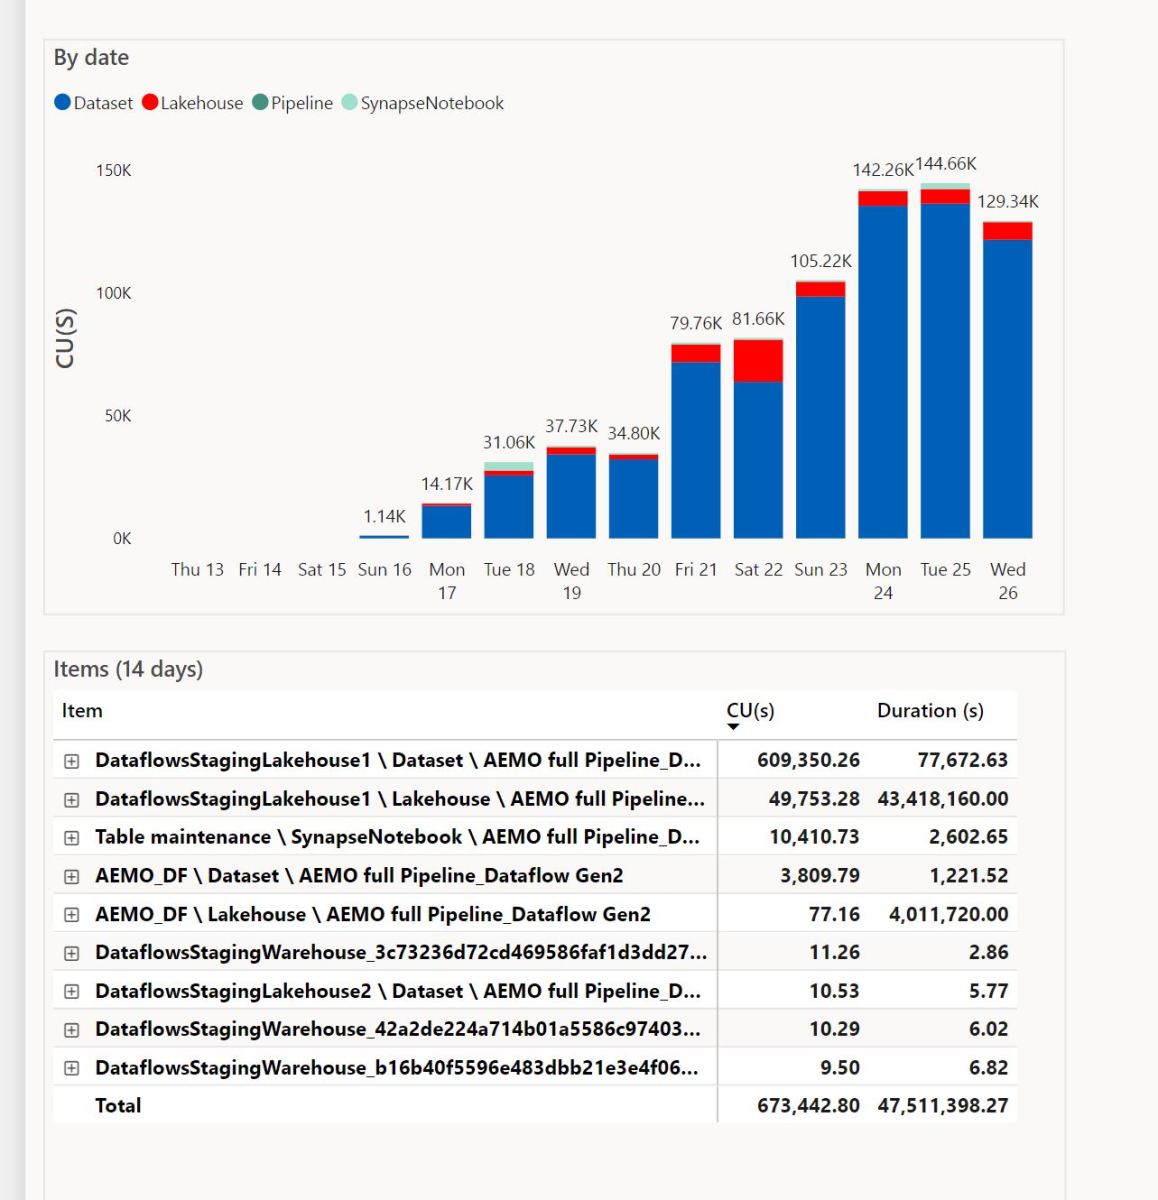The width and height of the screenshot is (1158, 1200).
Task: Sort by the Duration (s) column header
Action: click(x=930, y=711)
